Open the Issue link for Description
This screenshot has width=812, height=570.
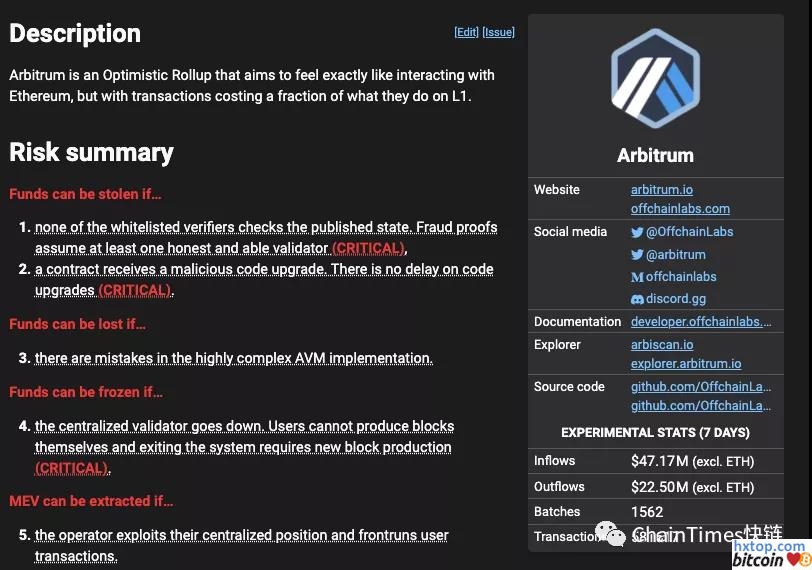coord(498,32)
